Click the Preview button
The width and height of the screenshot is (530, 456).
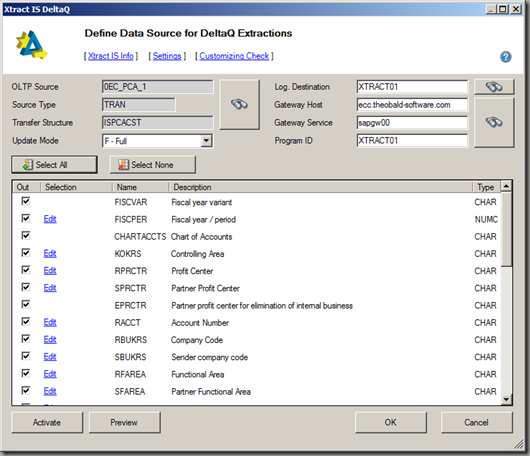point(124,423)
